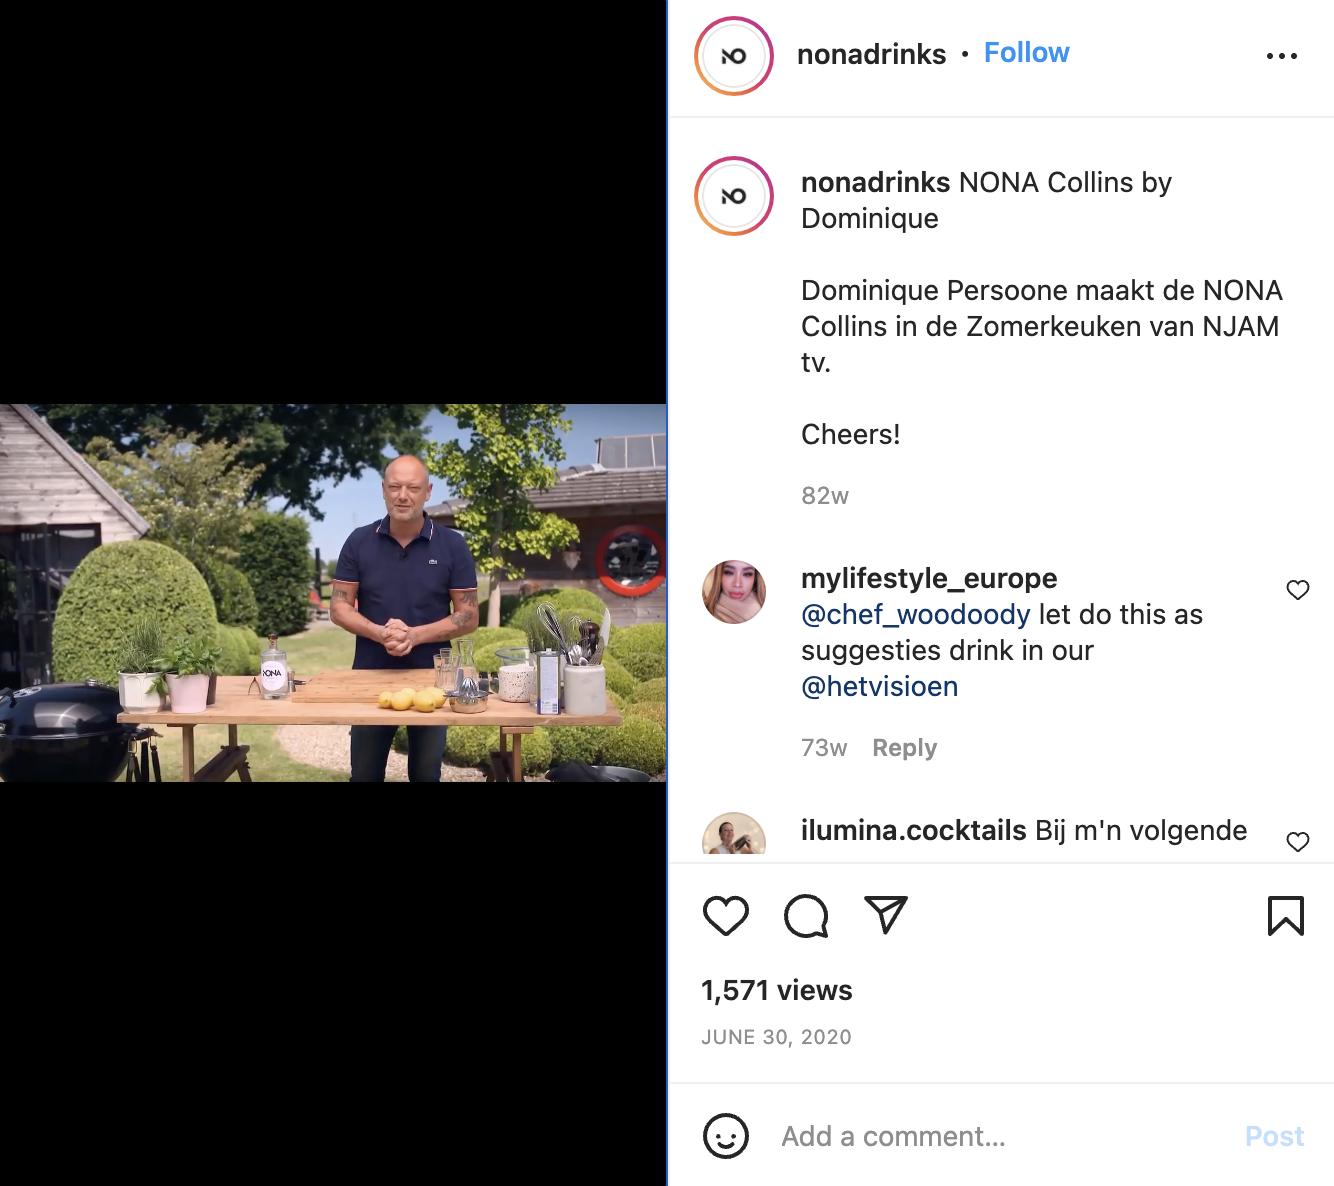The image size is (1334, 1186).
Task: Play the NONA Collins video
Action: click(333, 592)
